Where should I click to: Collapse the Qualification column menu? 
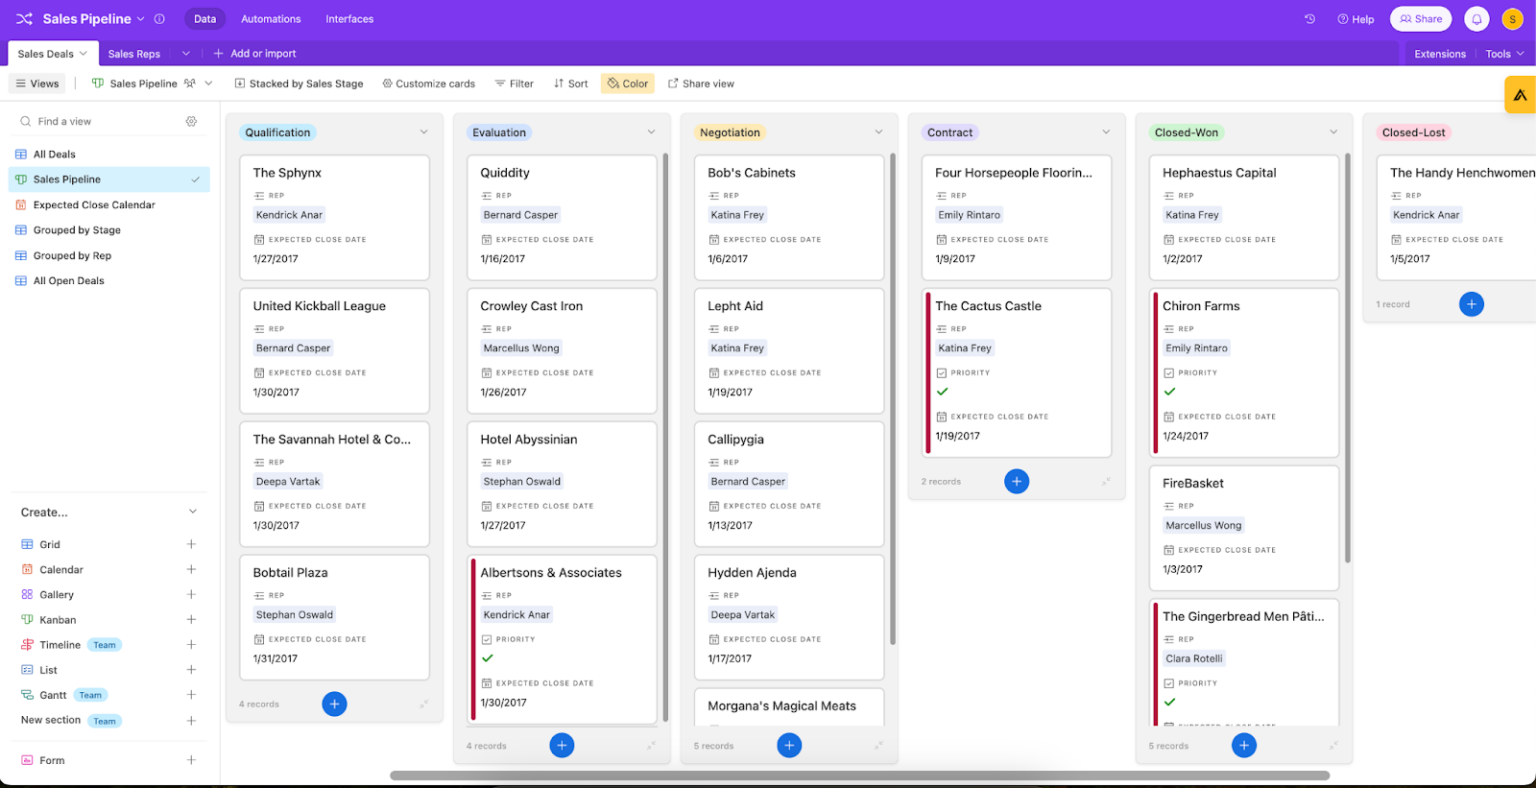[x=424, y=131]
